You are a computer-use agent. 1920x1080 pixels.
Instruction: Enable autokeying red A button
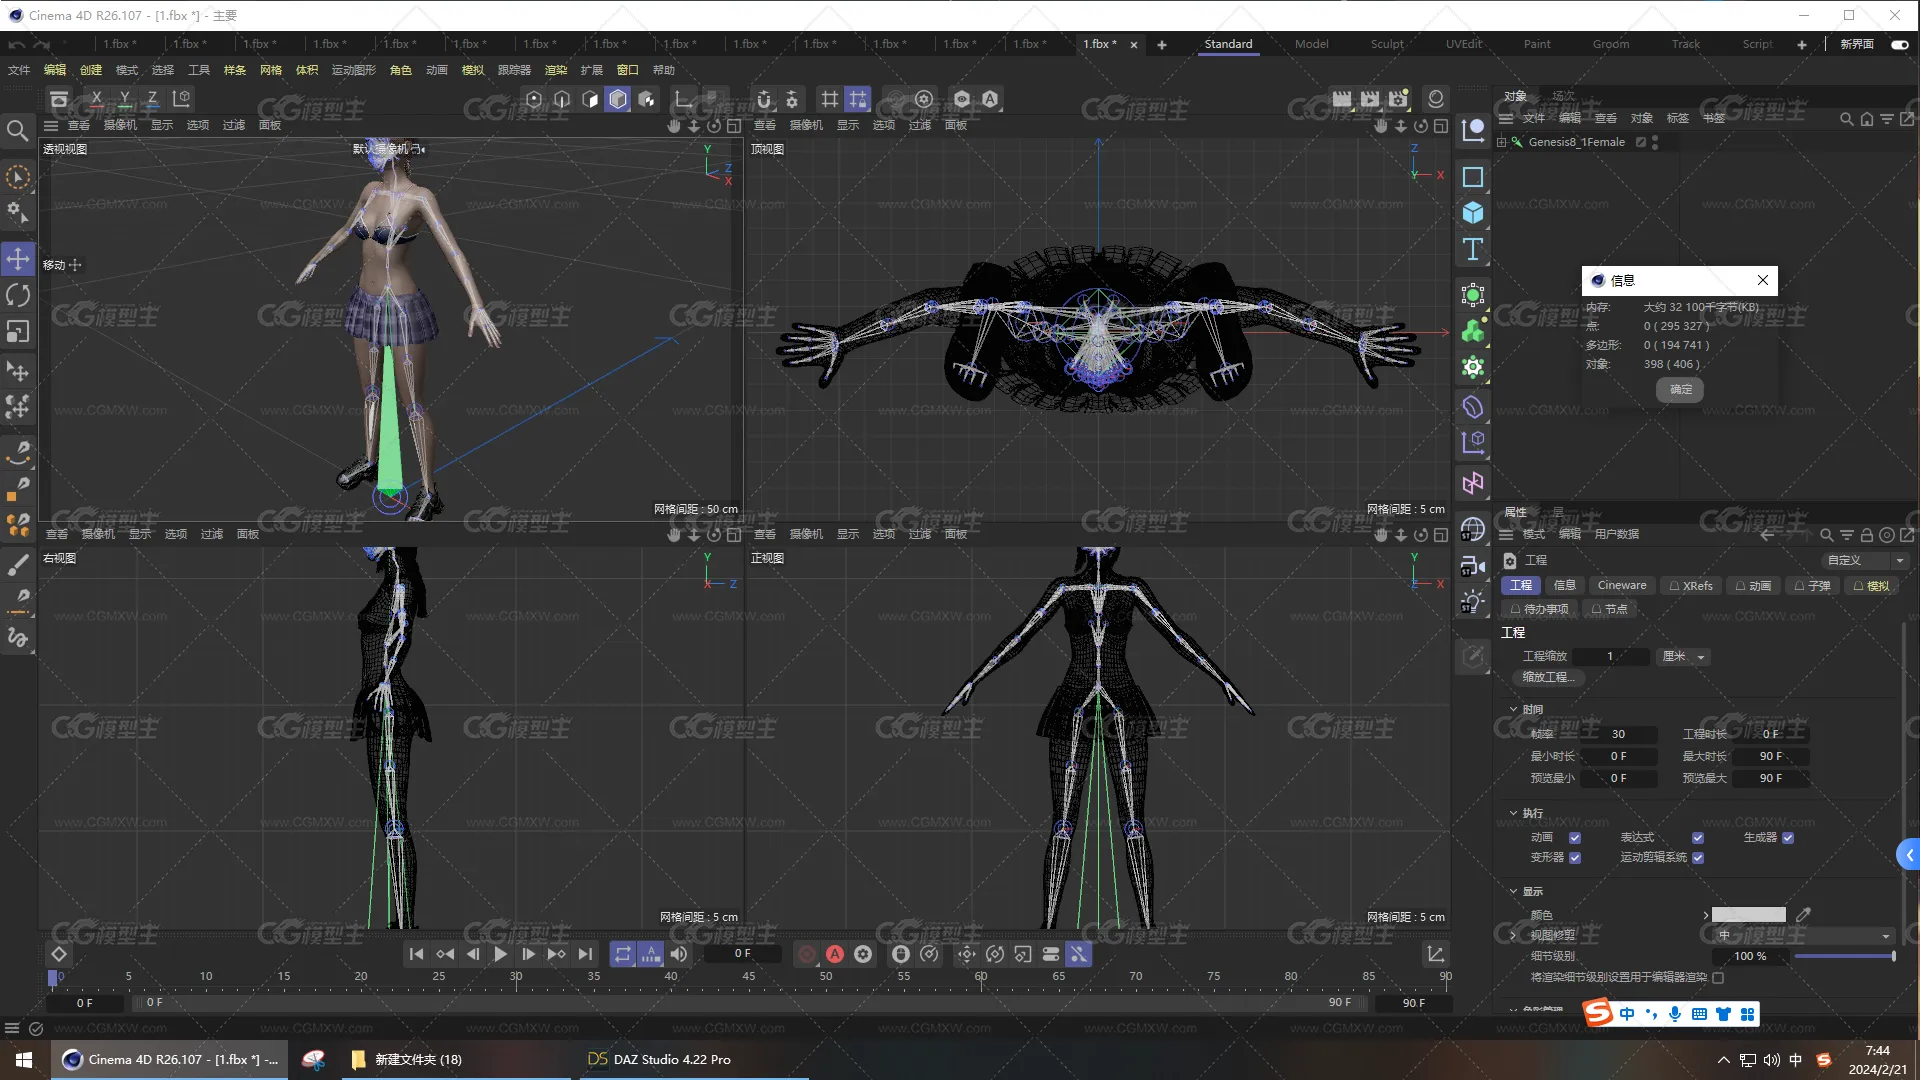point(835,954)
